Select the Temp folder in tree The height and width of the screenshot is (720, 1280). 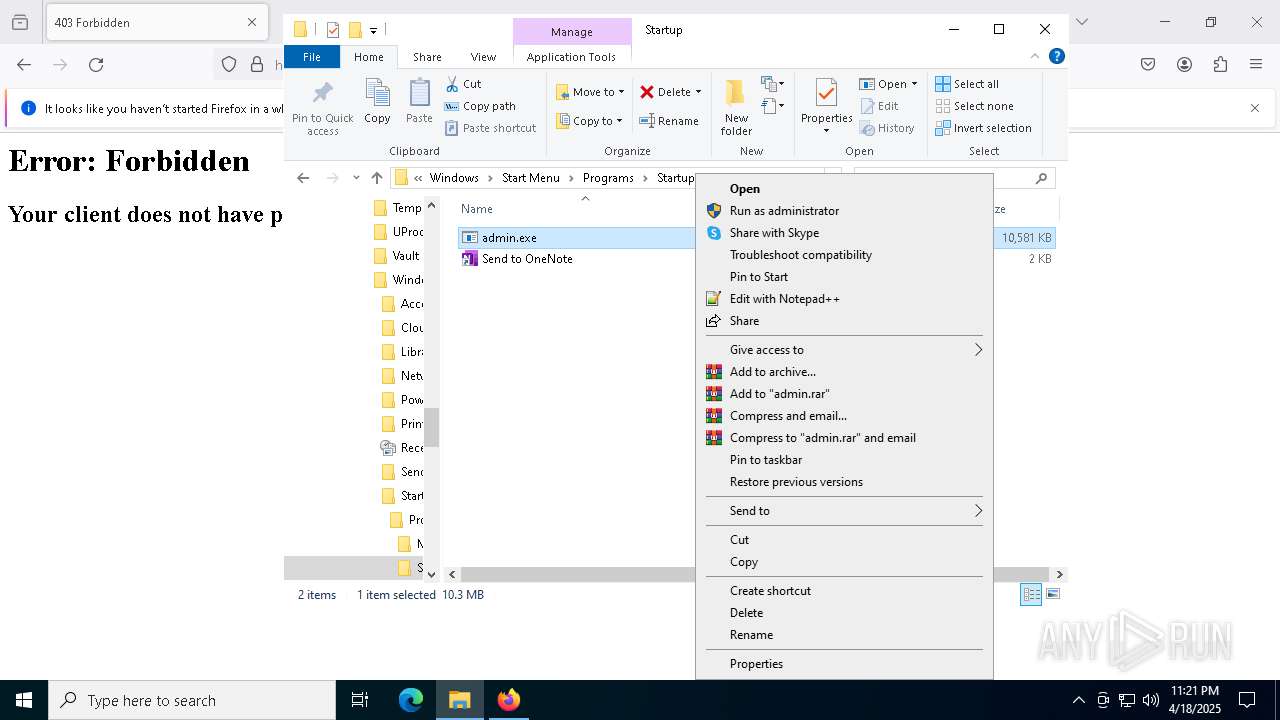398,208
